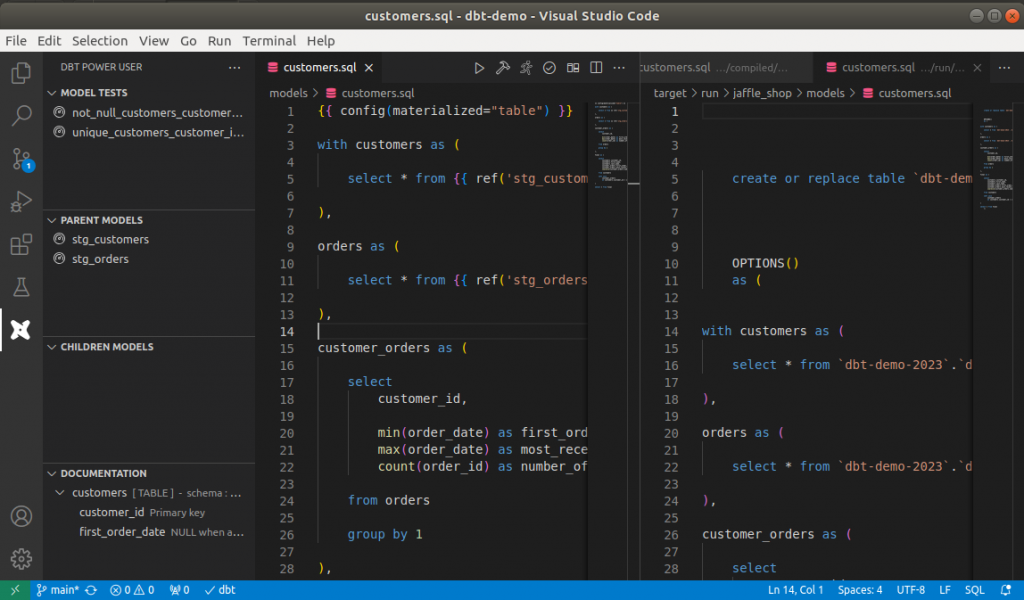1024x600 pixels.
Task: Collapse the customers [TABLE] documentation node
Action: 60,493
